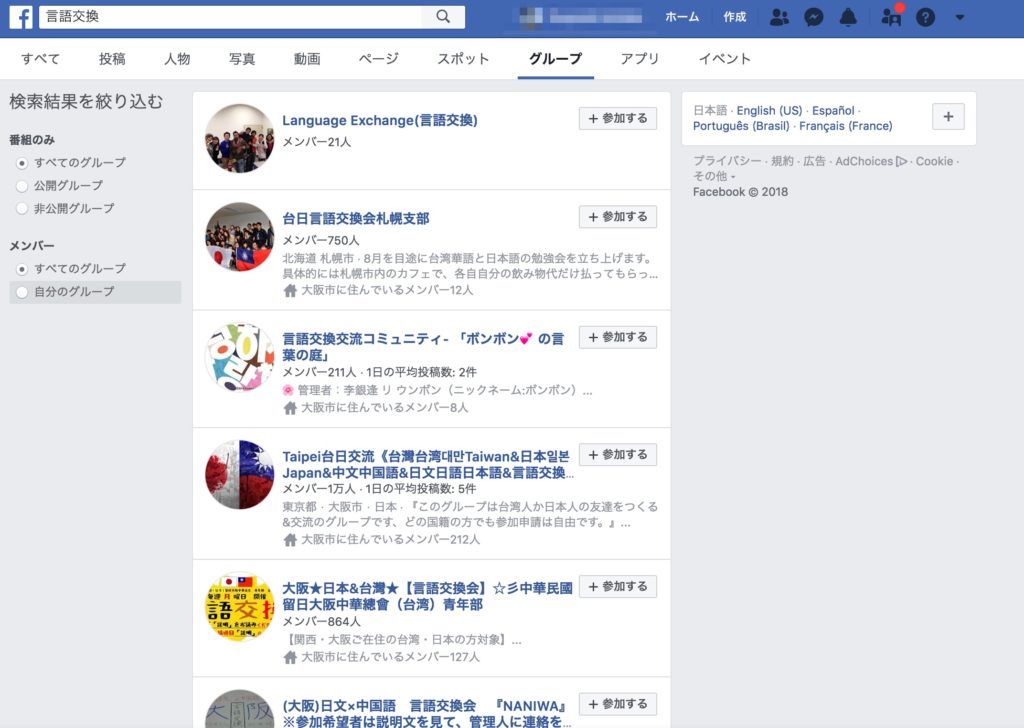Viewport: 1024px width, 728px height.
Task: Open 台日言語交換会札幌支部 group title
Action: pos(356,219)
